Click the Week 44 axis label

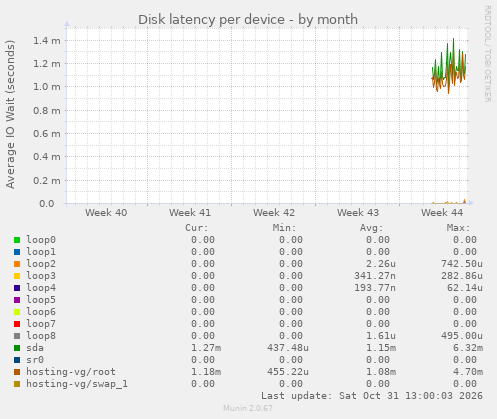tap(442, 213)
